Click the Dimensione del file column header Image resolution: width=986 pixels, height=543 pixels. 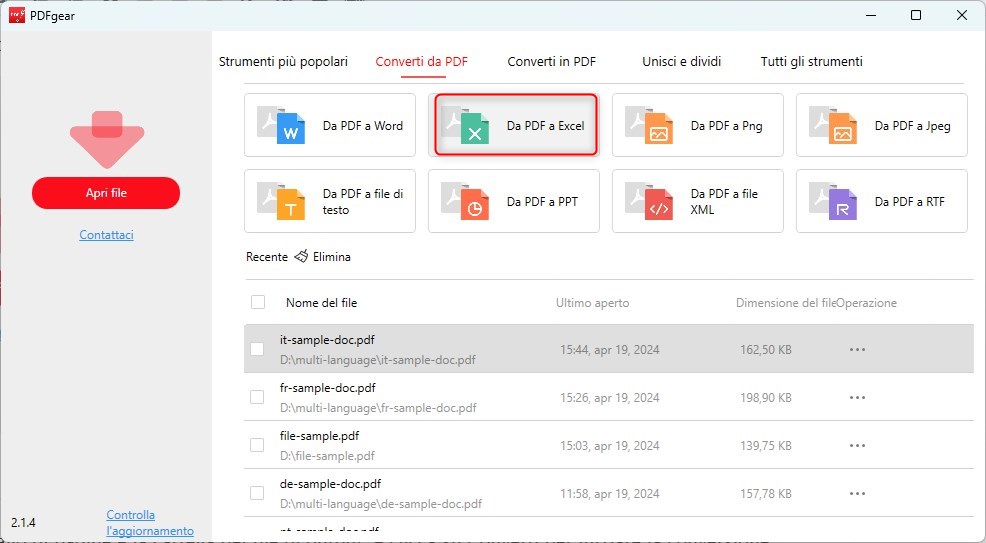pyautogui.click(x=786, y=303)
